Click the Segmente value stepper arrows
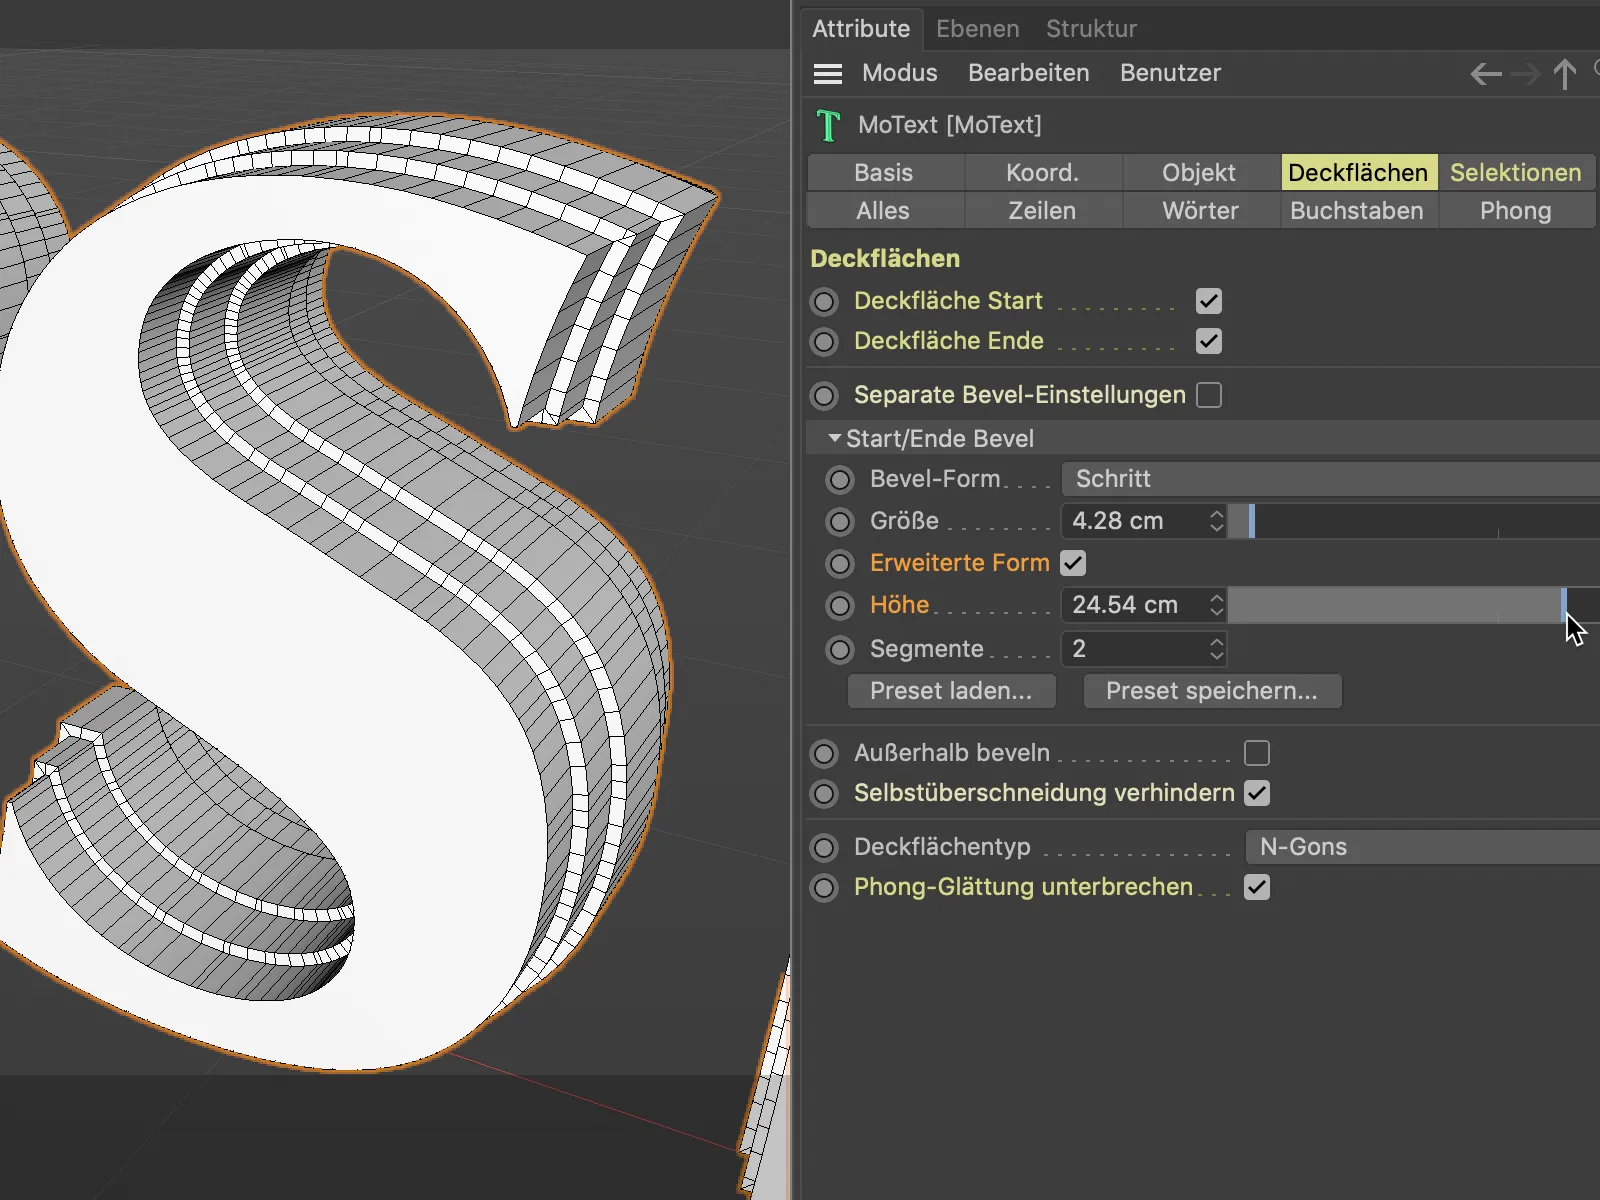 click(1216, 649)
